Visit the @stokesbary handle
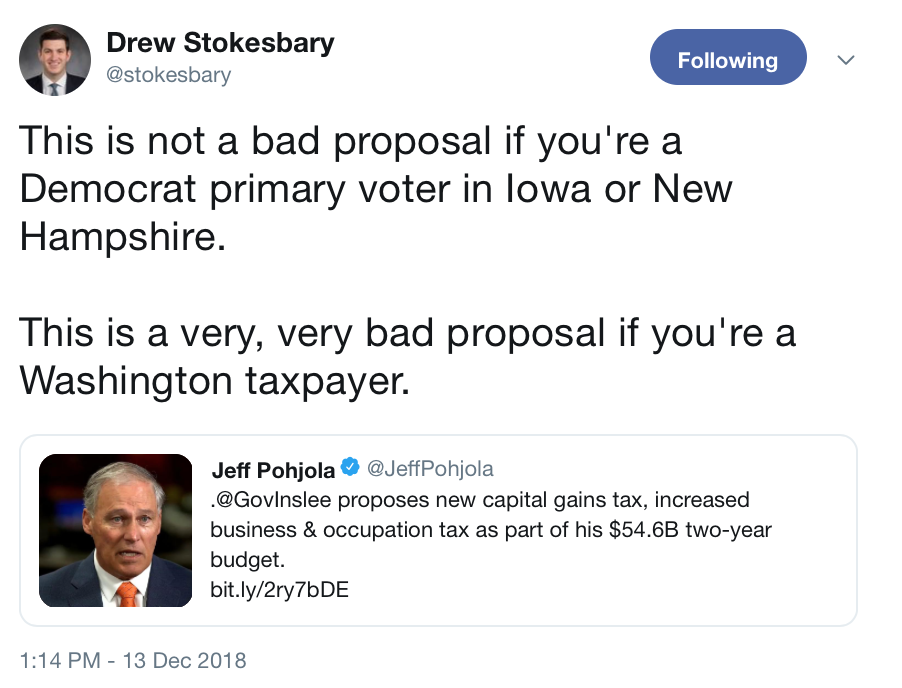The image size is (902, 688). (x=169, y=75)
